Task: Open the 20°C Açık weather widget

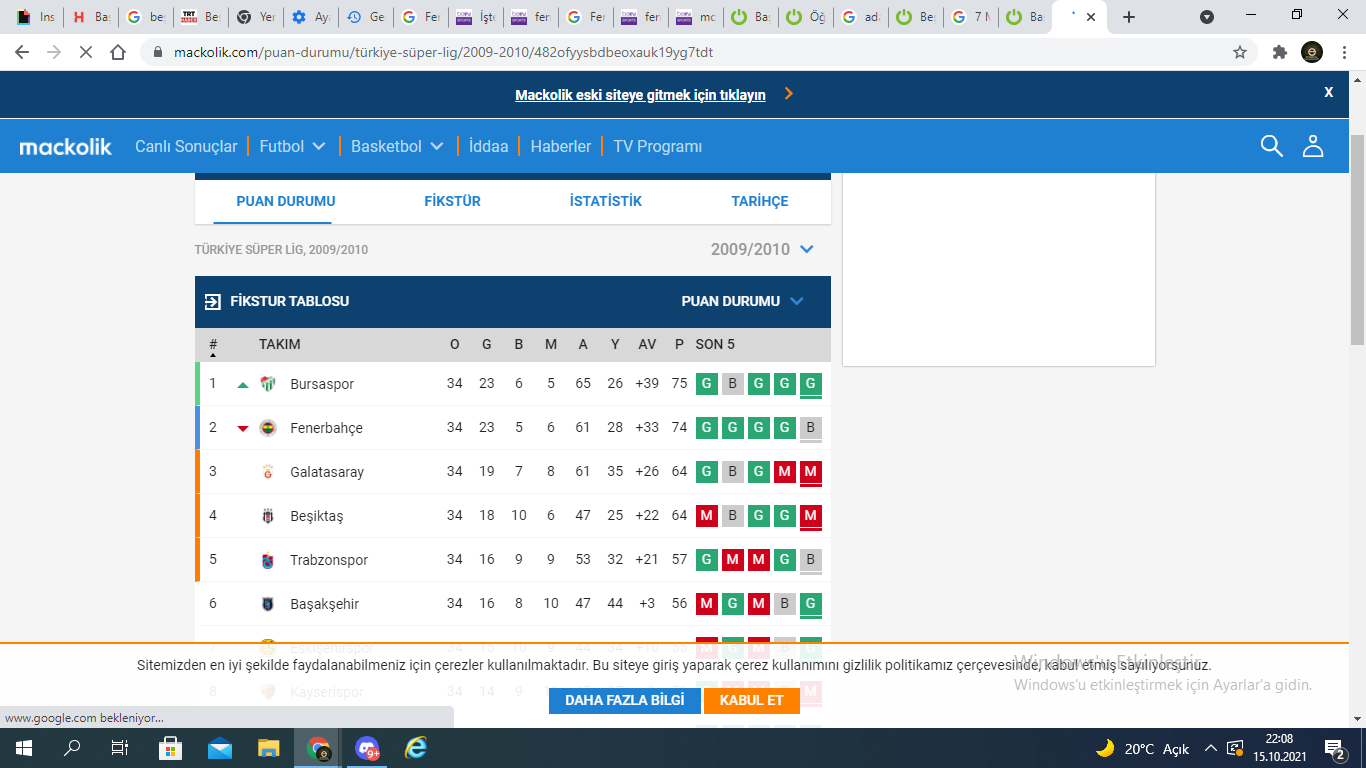Action: pyautogui.click(x=1142, y=748)
